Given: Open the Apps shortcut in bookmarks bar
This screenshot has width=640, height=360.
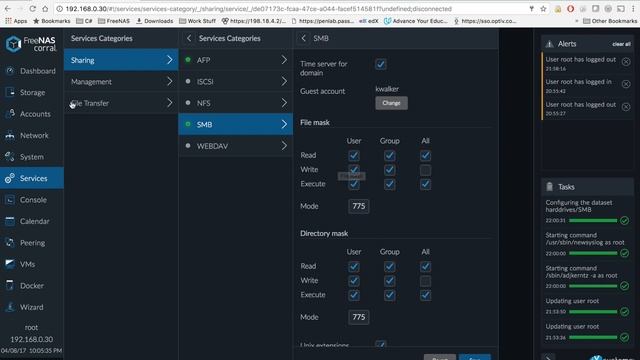Looking at the screenshot, I should [x=16, y=21].
